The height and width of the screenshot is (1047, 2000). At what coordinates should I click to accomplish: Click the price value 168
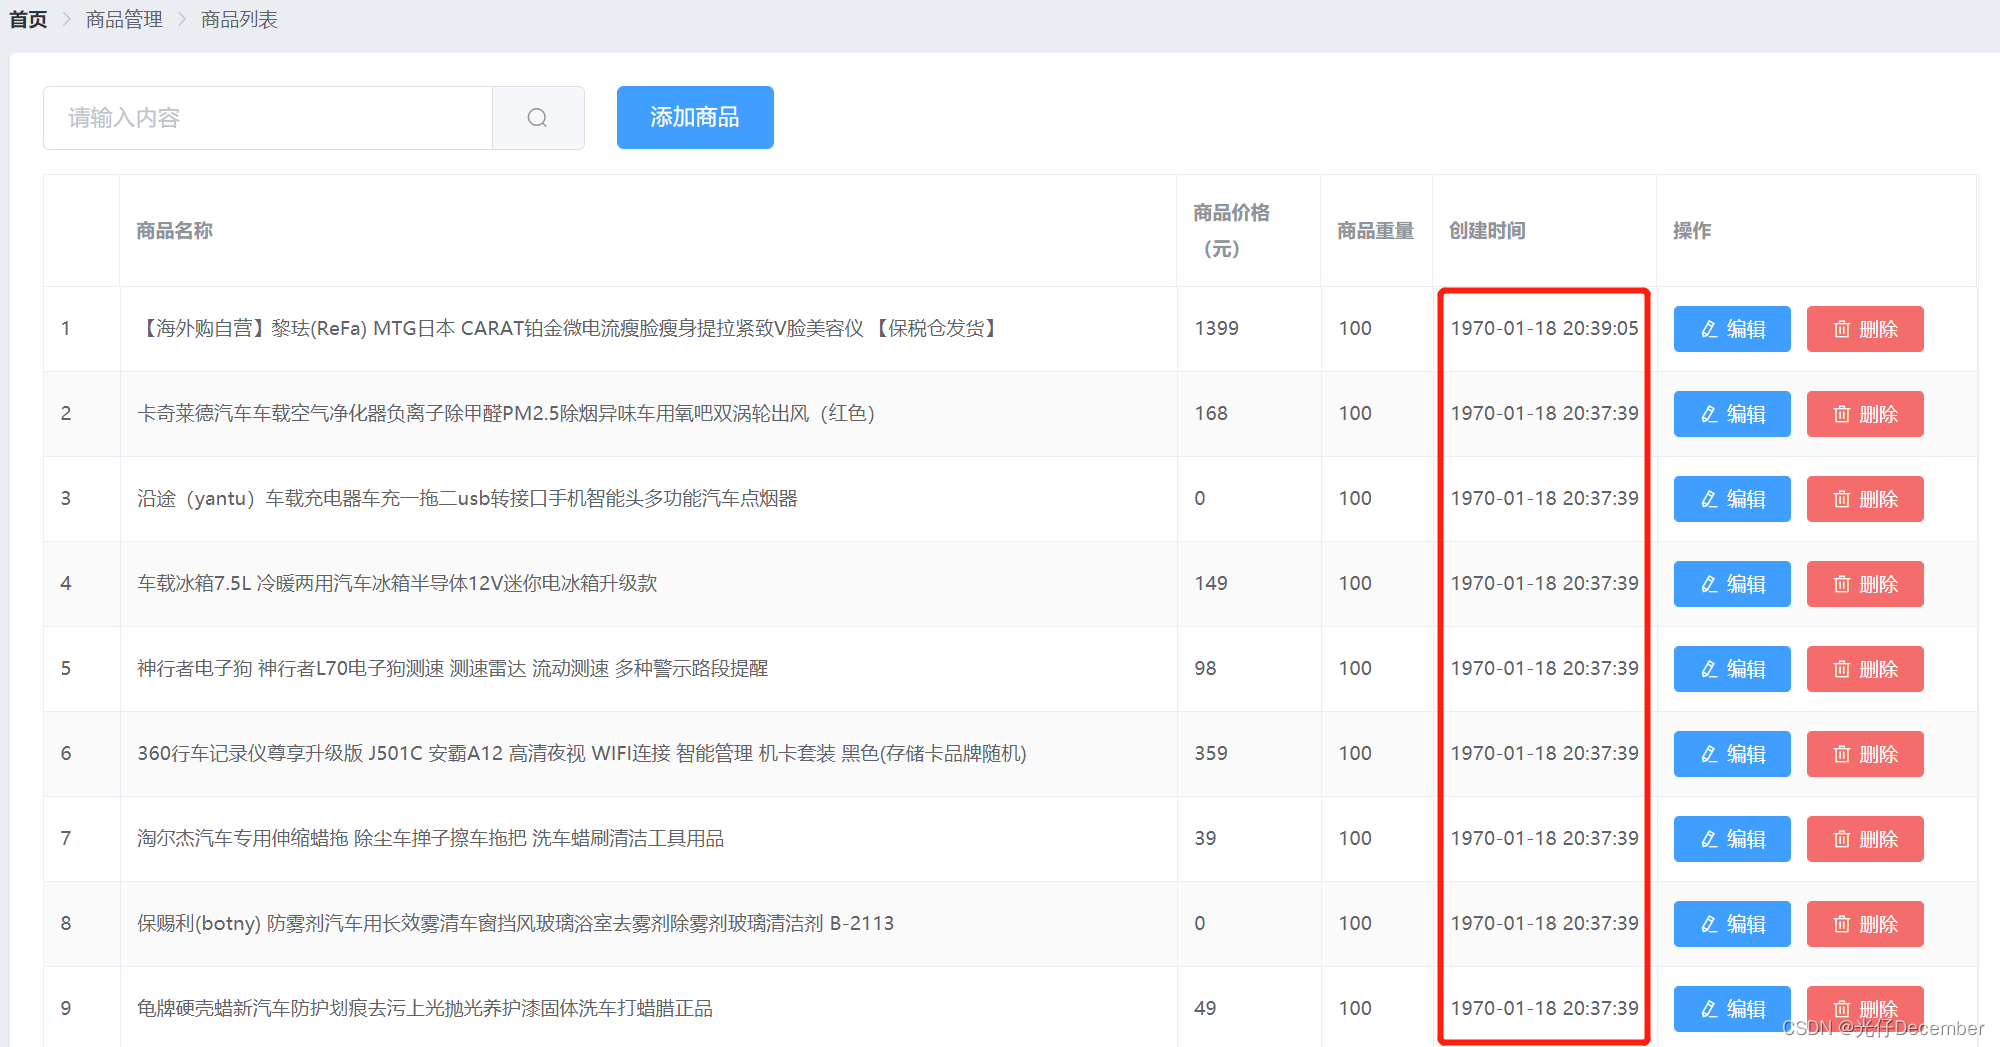pos(1211,413)
